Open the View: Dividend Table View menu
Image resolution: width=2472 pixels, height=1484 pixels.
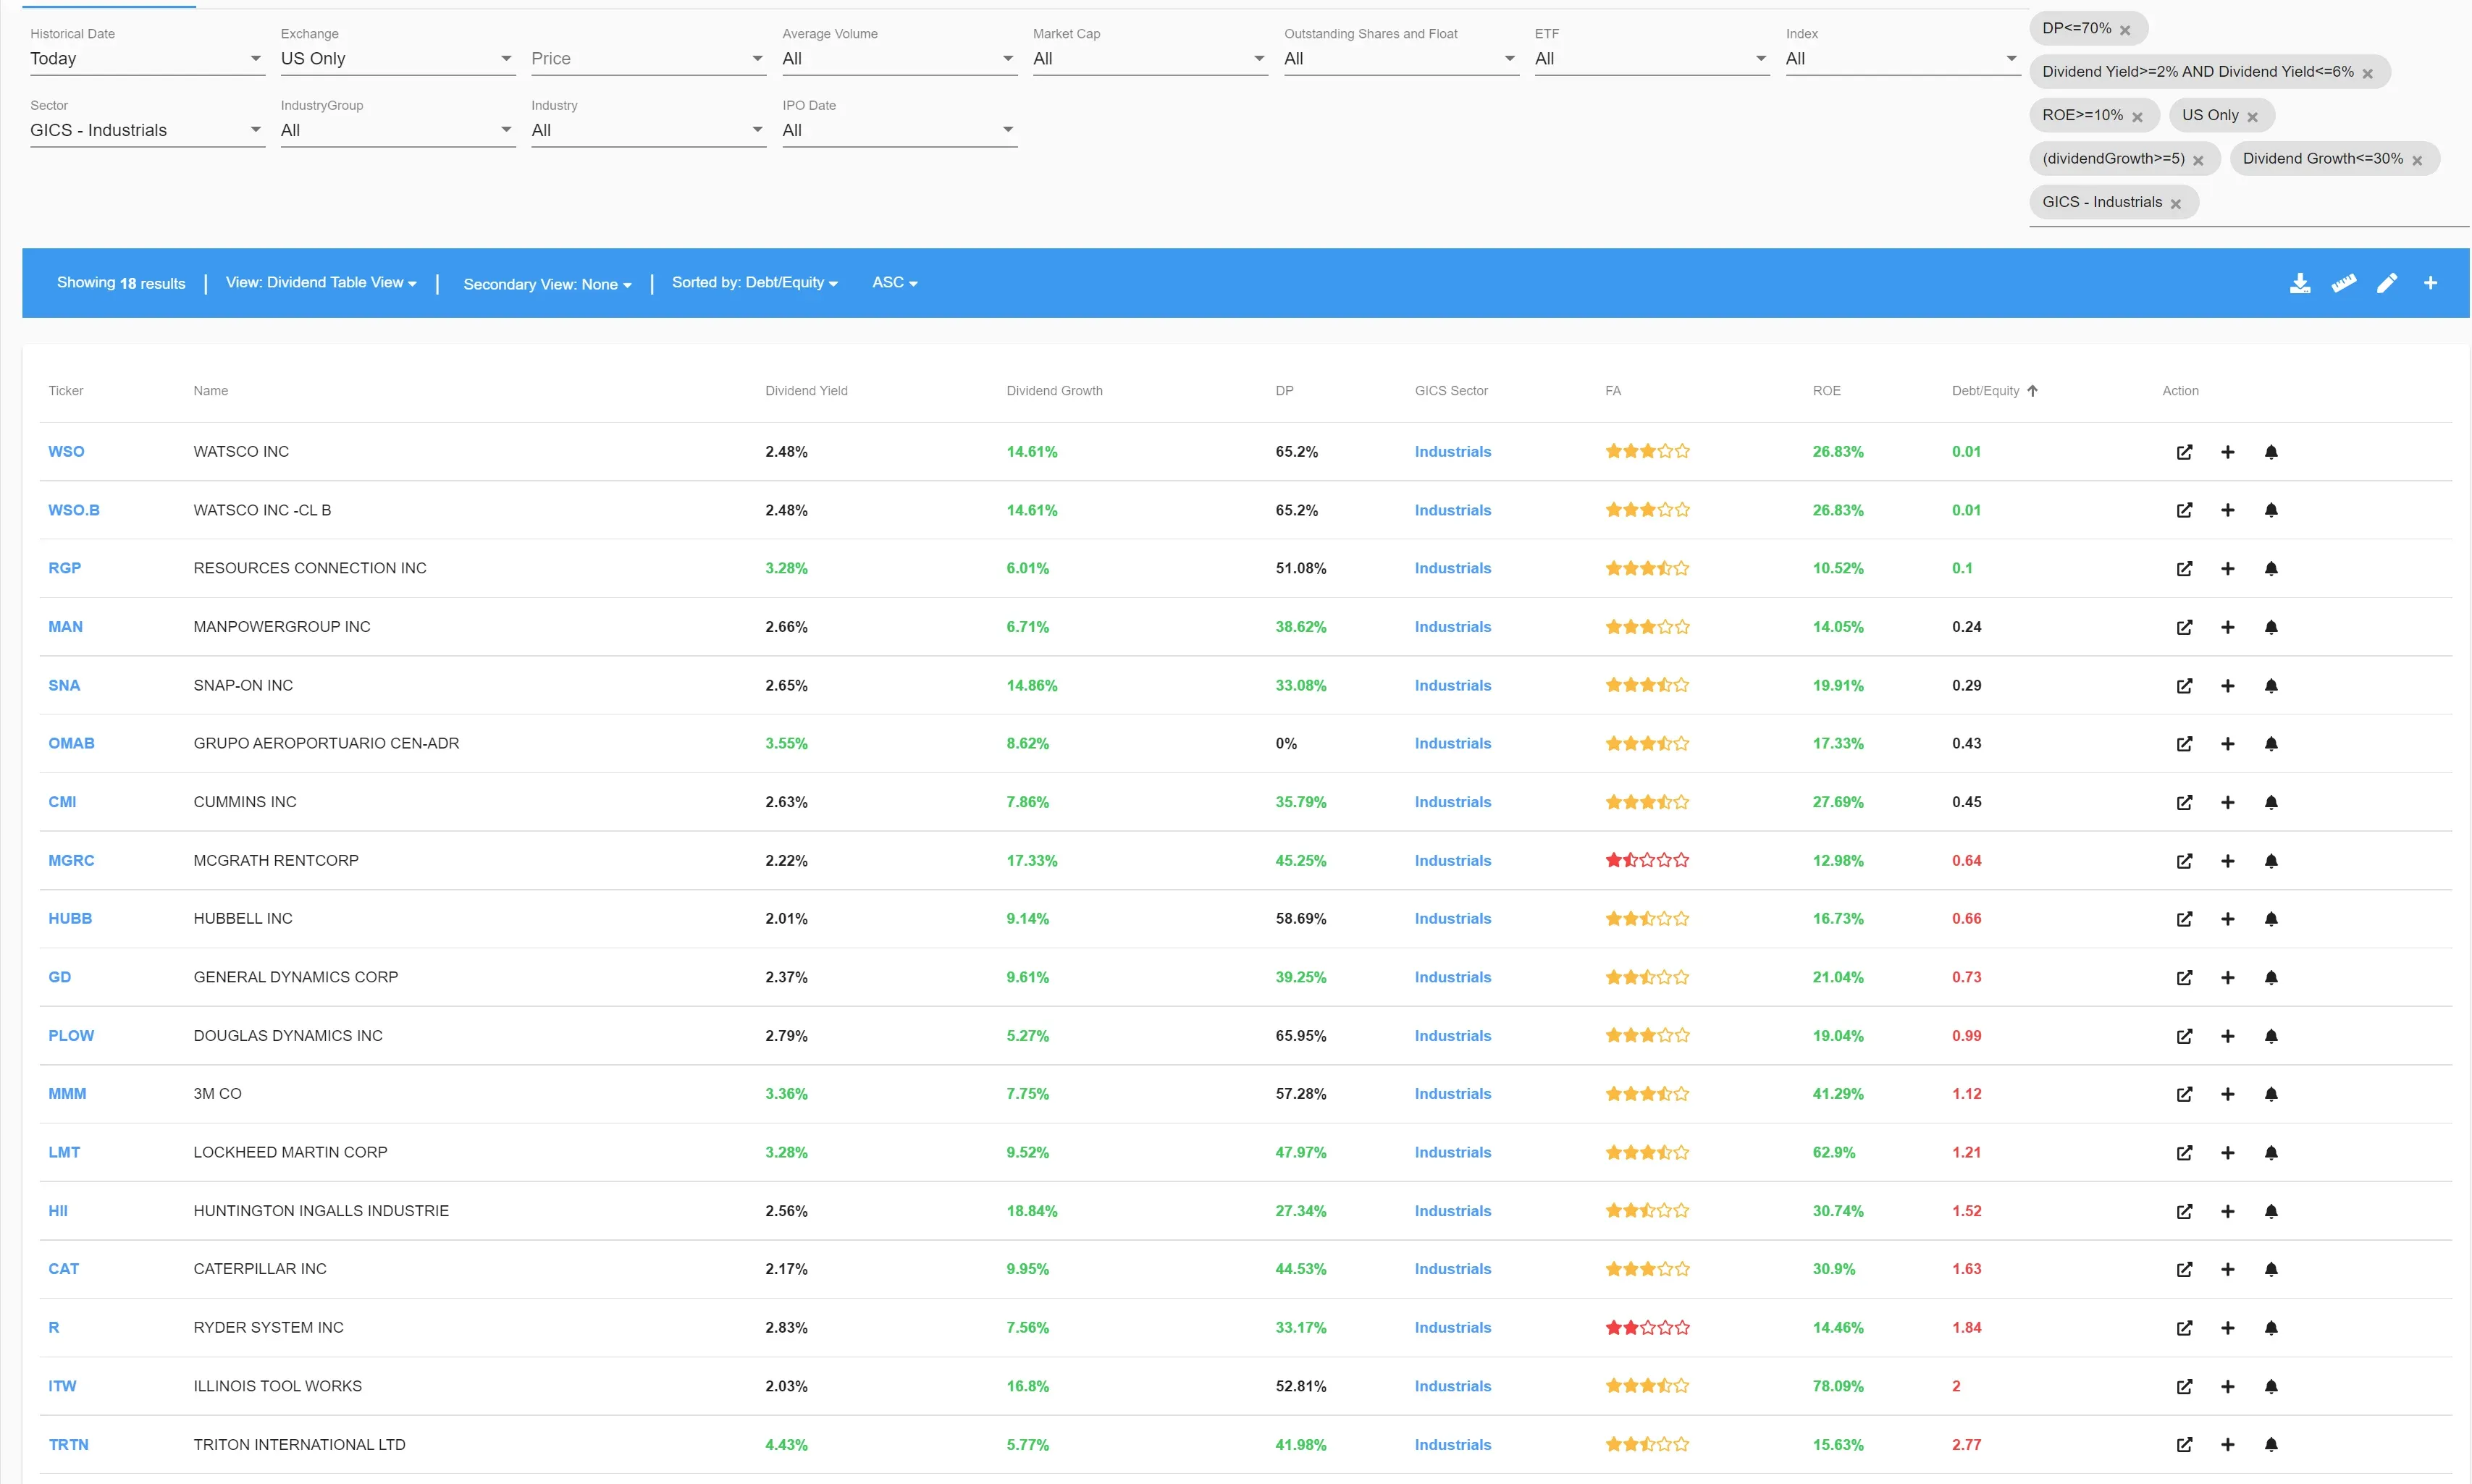(x=321, y=283)
